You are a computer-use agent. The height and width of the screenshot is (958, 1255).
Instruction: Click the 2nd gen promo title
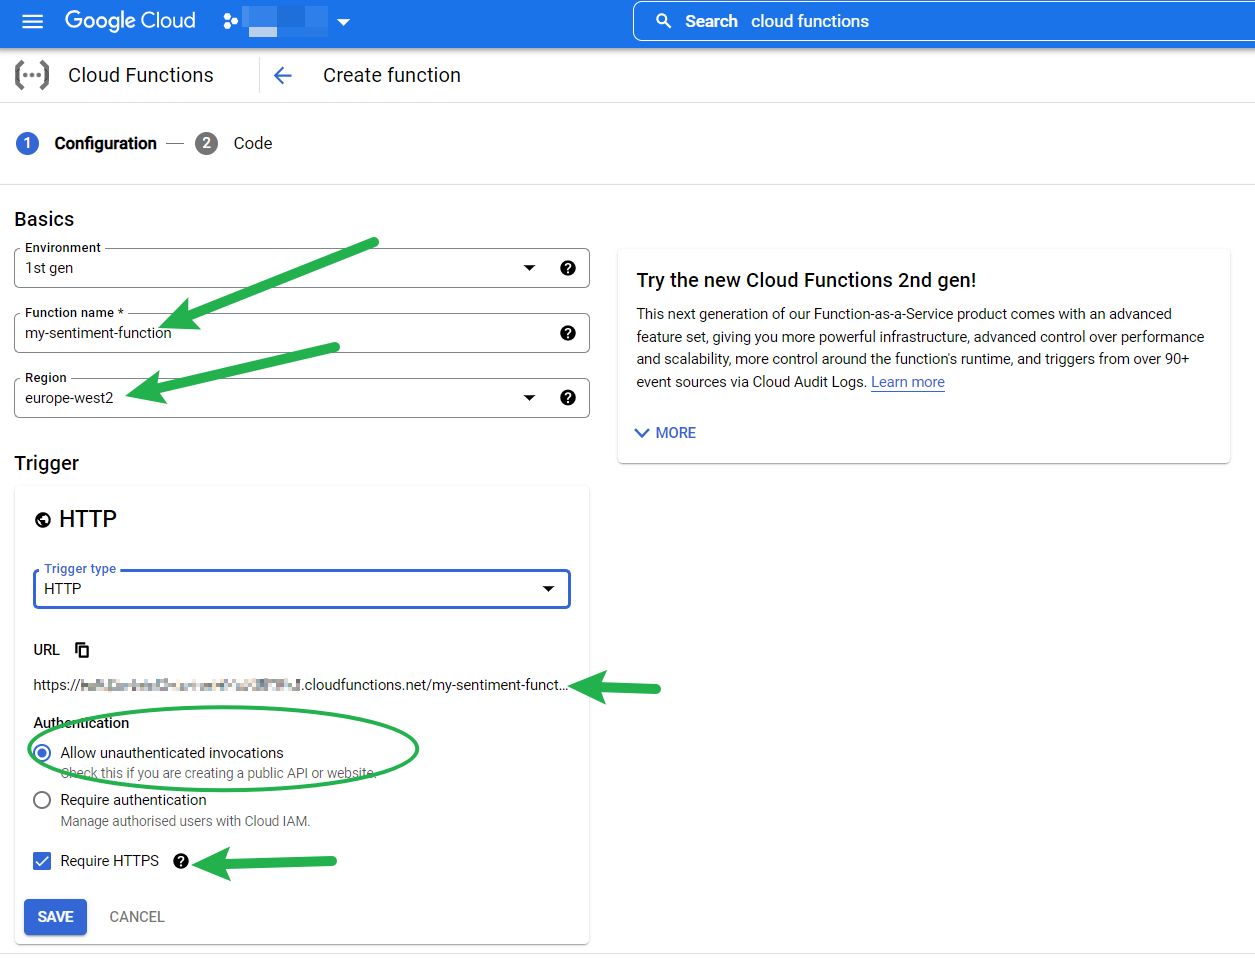click(806, 280)
